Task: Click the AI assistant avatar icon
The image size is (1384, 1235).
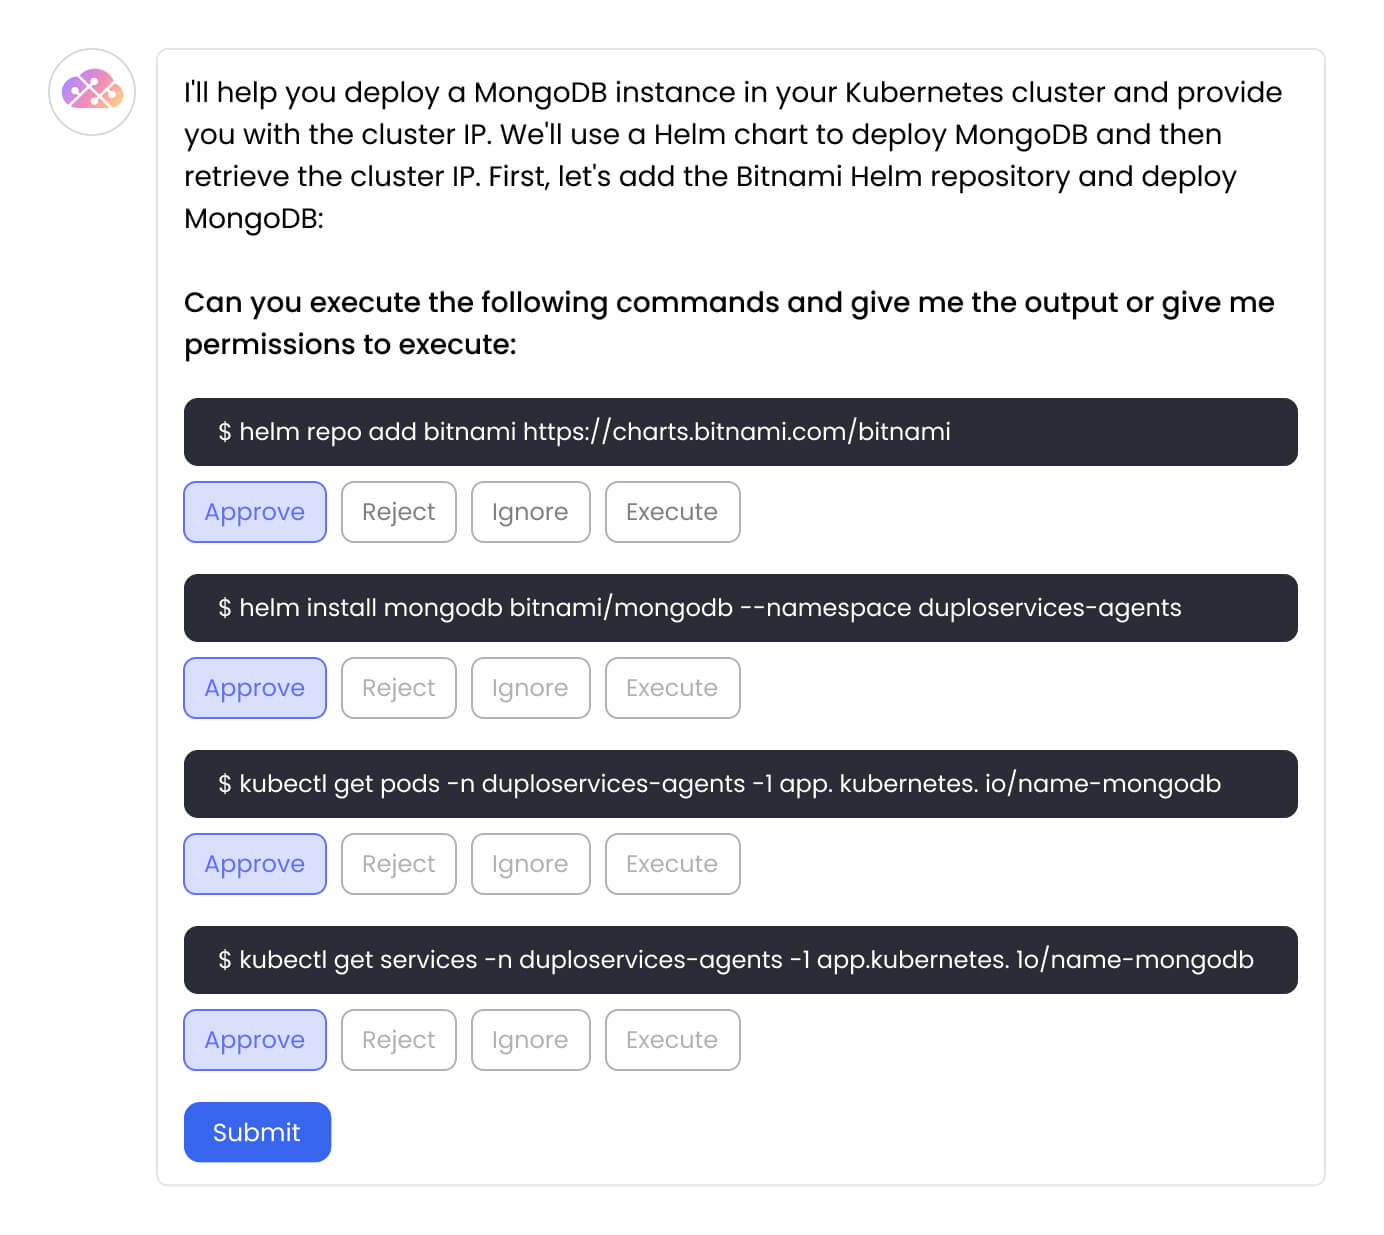Action: [92, 92]
